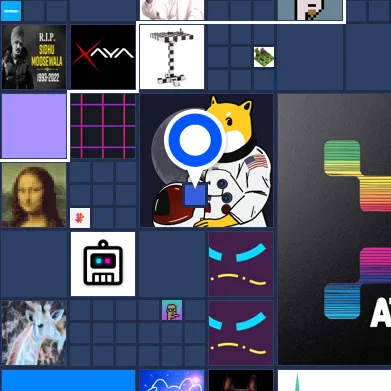The image size is (391, 391).
Task: Select the checkered chess table tile
Action: (x=172, y=57)
